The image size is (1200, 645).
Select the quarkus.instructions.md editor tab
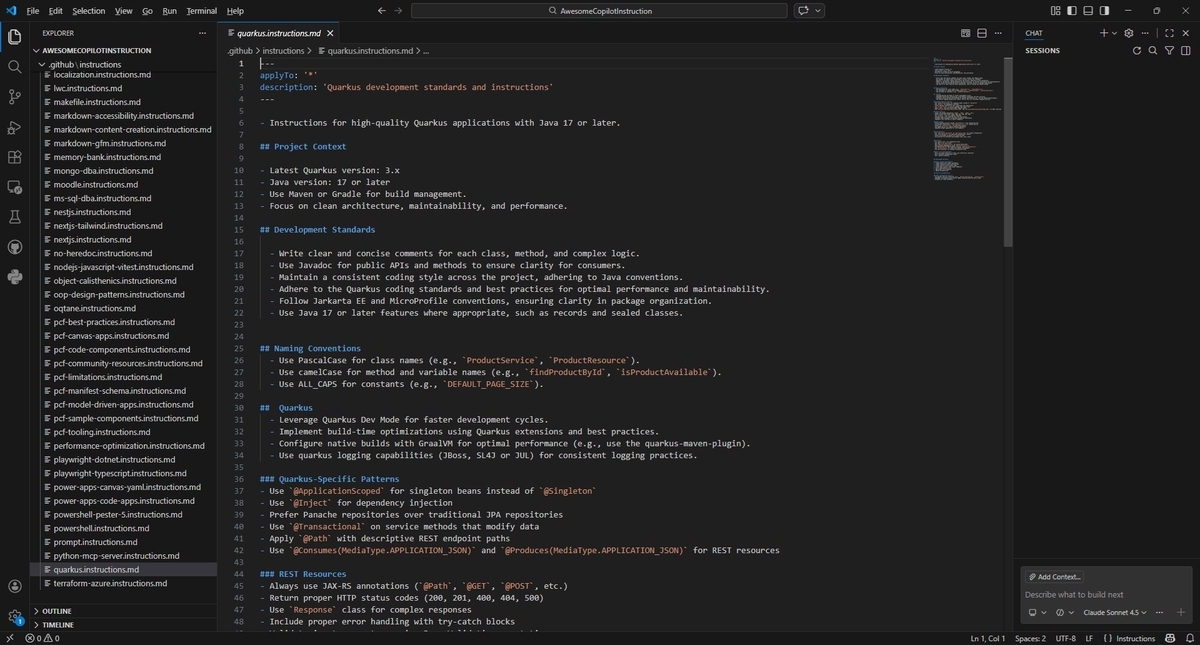(280, 33)
